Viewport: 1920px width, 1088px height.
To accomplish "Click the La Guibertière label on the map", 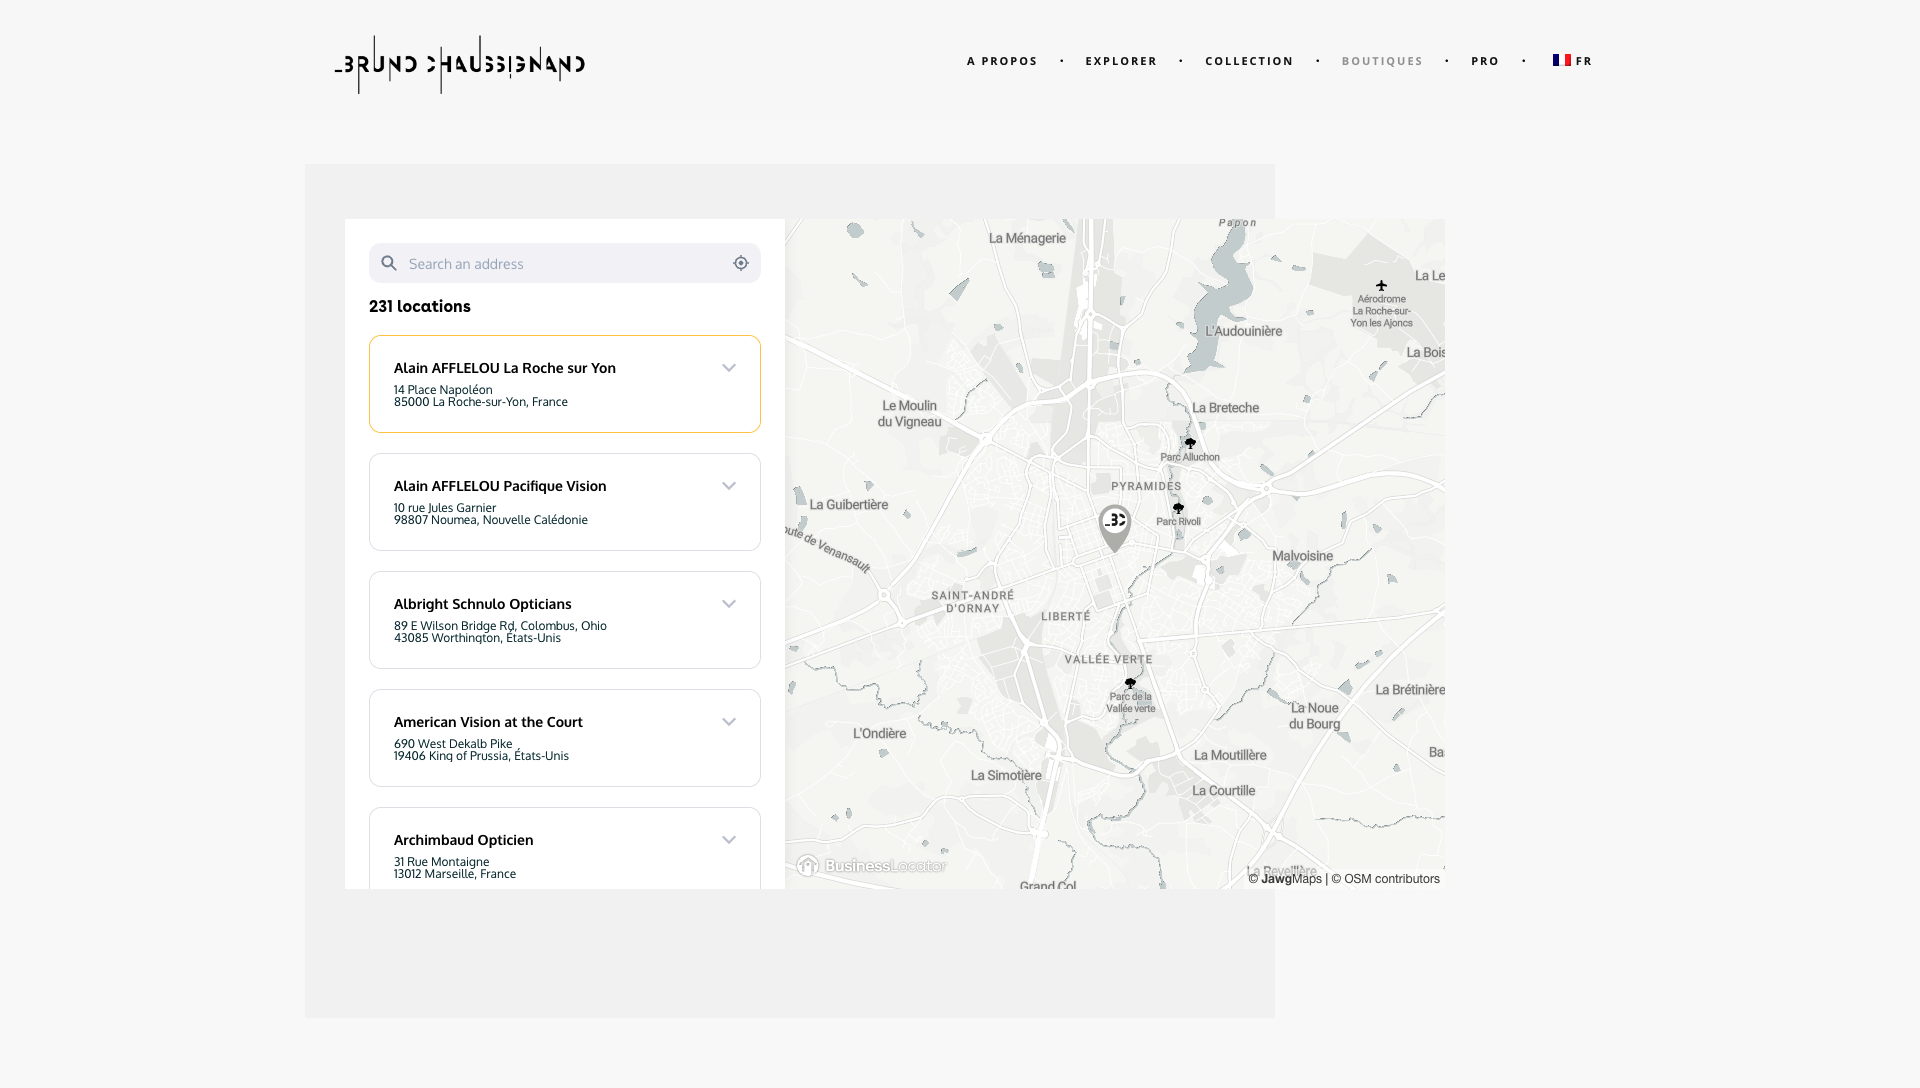I will pos(849,504).
